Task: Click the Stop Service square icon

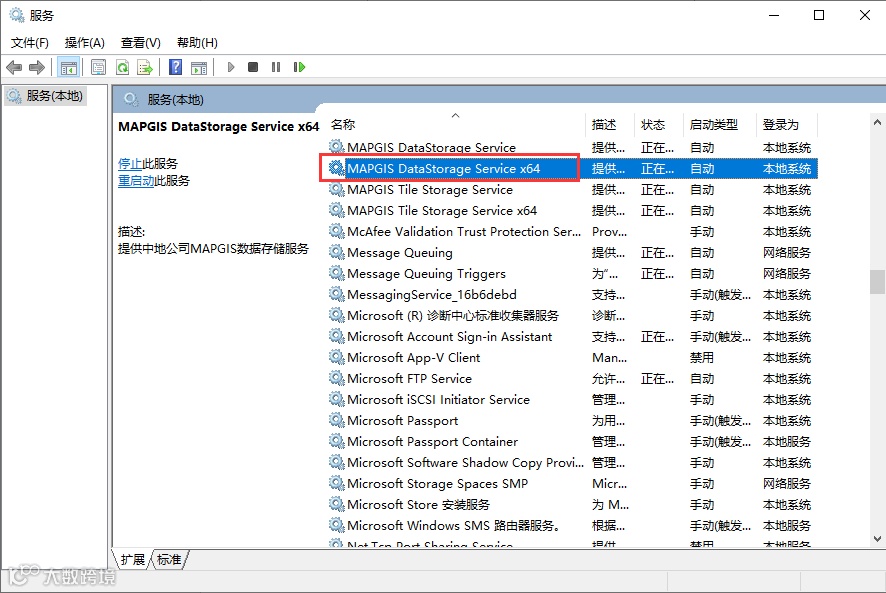Action: 253,67
